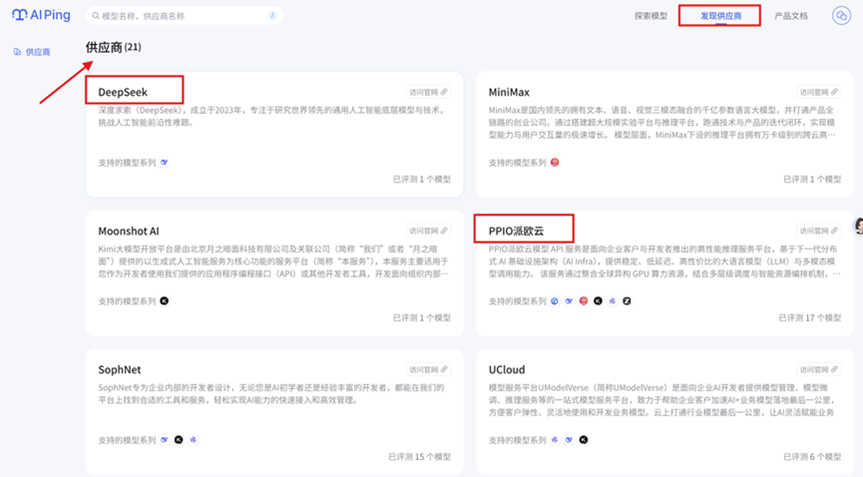Click the purple Qwen icon in the PPIO派欧云 card
Screen dimensions: 863x477
[612, 301]
